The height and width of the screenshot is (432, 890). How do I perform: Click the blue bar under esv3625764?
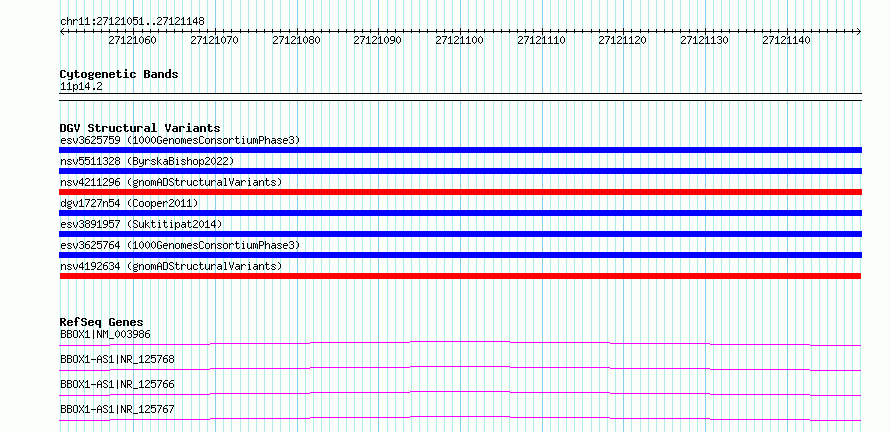460,255
